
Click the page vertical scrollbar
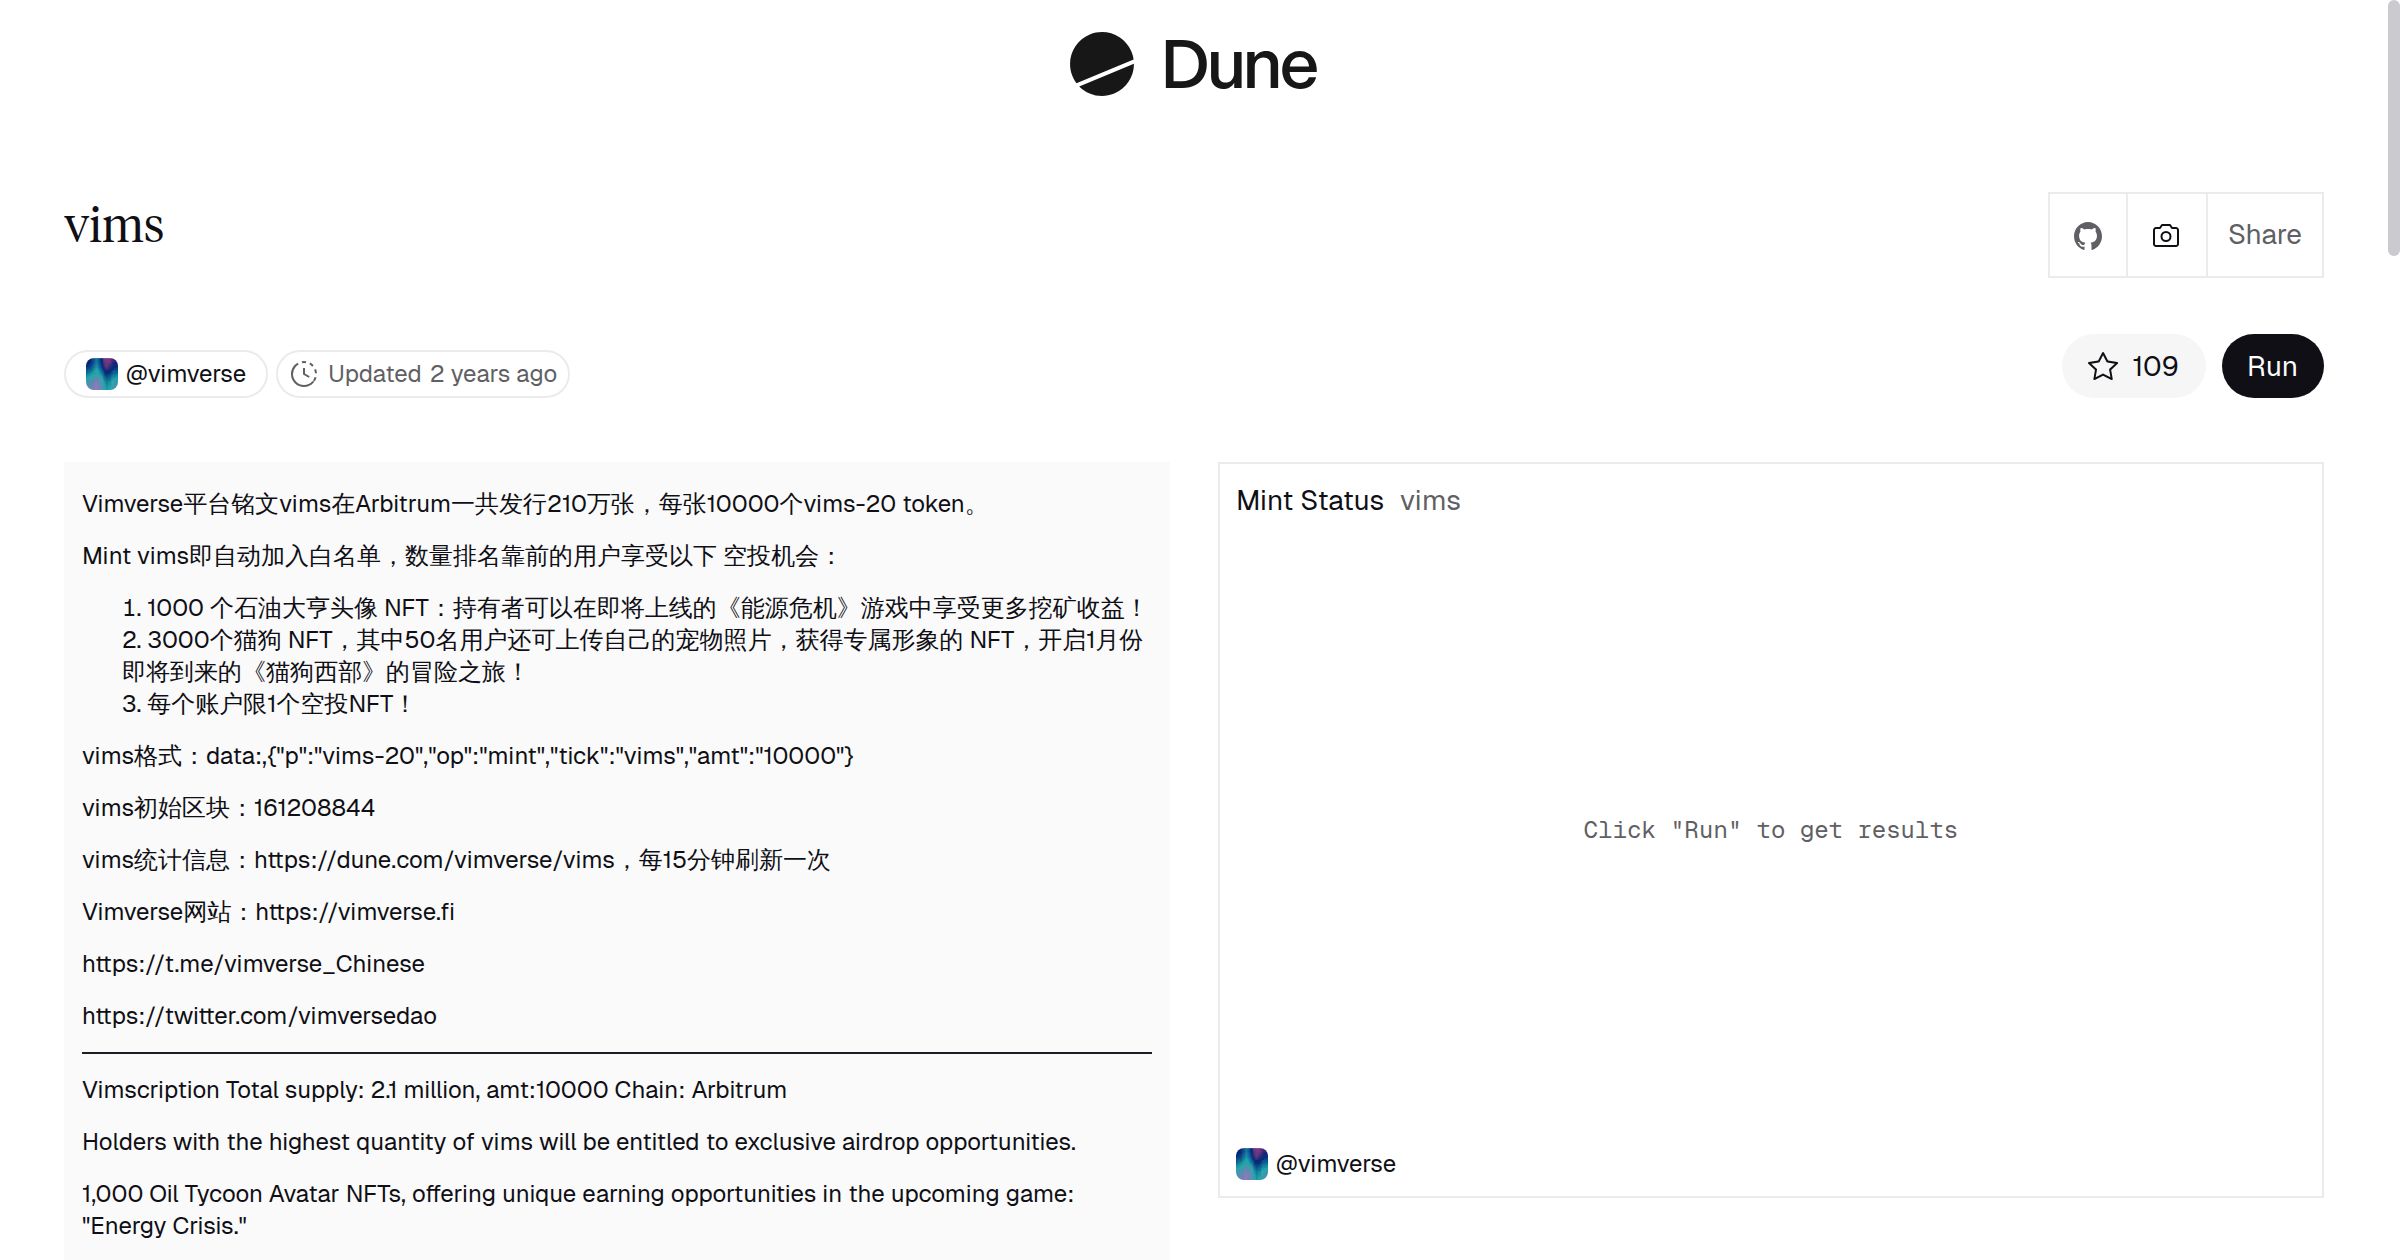click(2392, 130)
